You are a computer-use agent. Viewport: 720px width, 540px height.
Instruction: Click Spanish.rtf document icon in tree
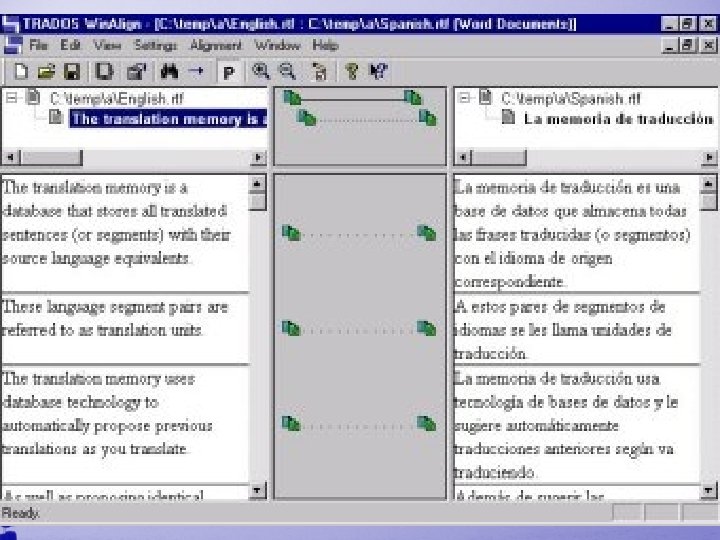pyautogui.click(x=485, y=97)
